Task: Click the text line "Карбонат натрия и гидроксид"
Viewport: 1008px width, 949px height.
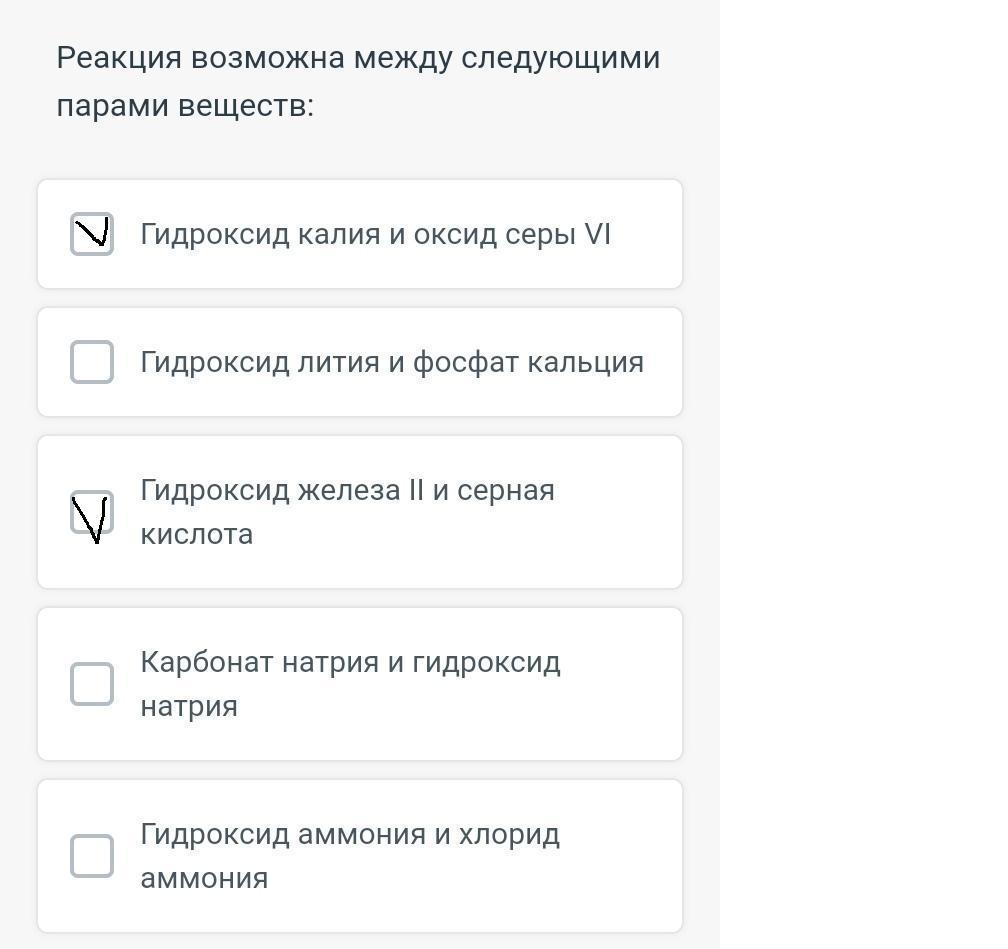Action: pos(350,662)
